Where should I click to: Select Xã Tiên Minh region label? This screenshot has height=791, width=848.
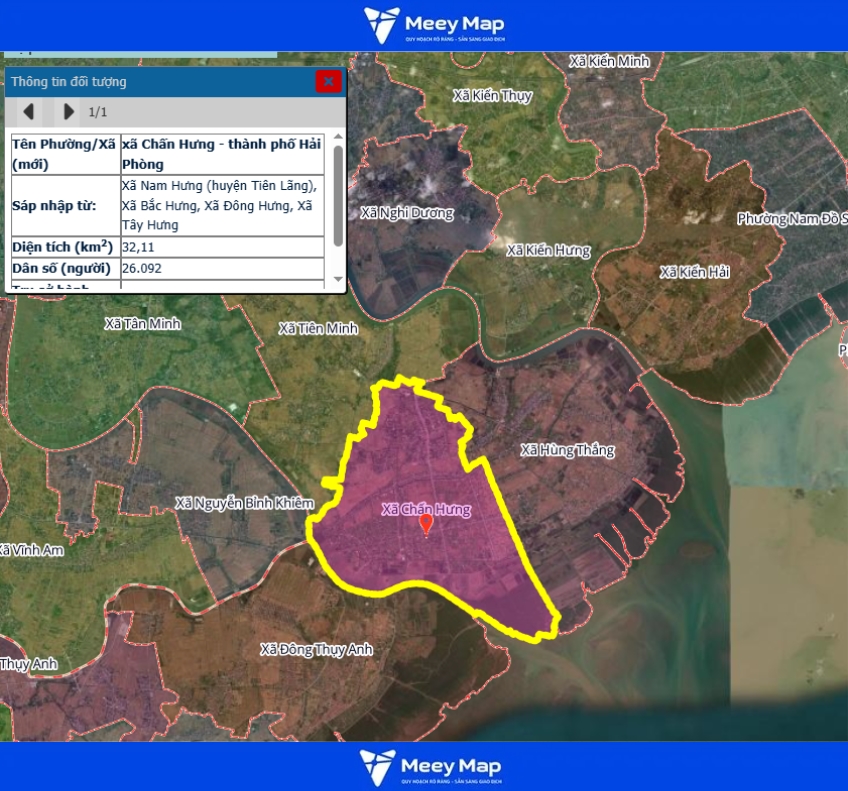point(318,328)
